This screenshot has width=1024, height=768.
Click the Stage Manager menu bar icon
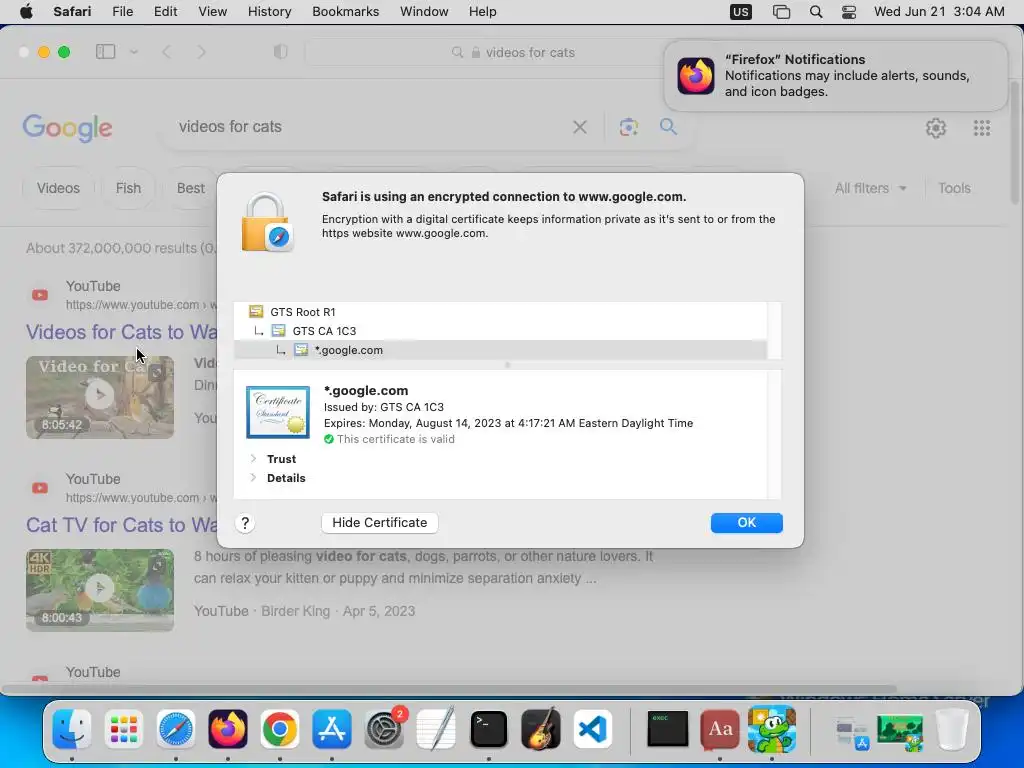pos(781,12)
